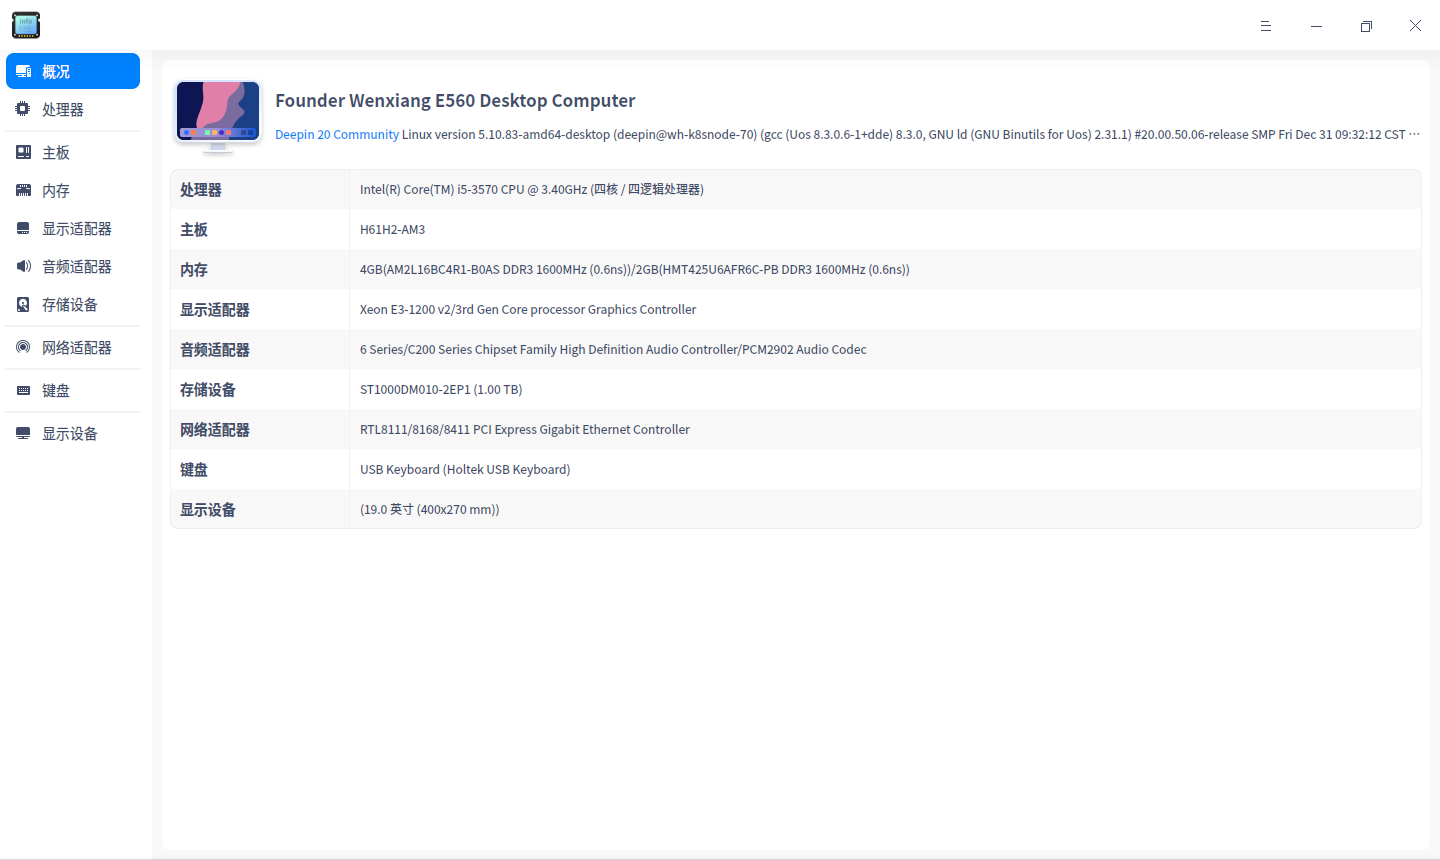Image resolution: width=1440 pixels, height=860 pixels.
Task: Open the Deepin 20 Community link
Action: tap(337, 135)
